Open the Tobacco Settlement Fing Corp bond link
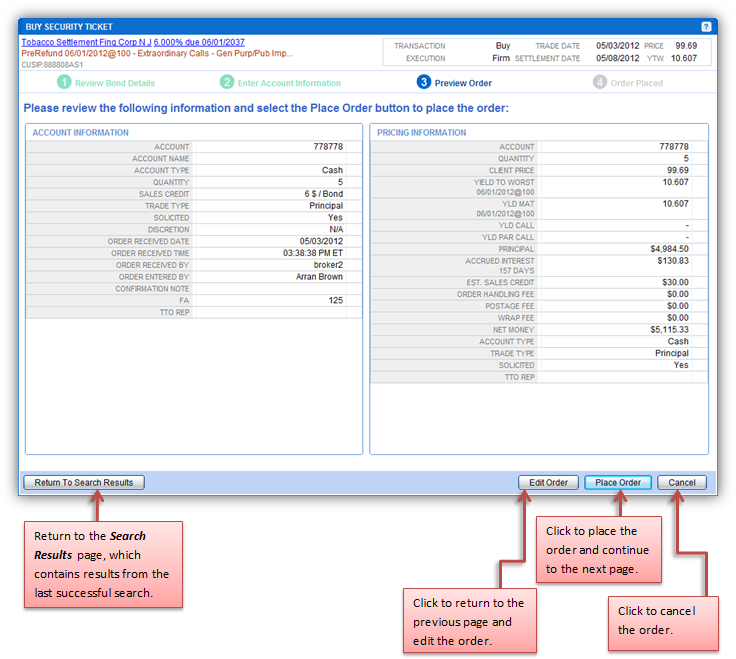Screen dimensions: 736x659 [x=134, y=44]
